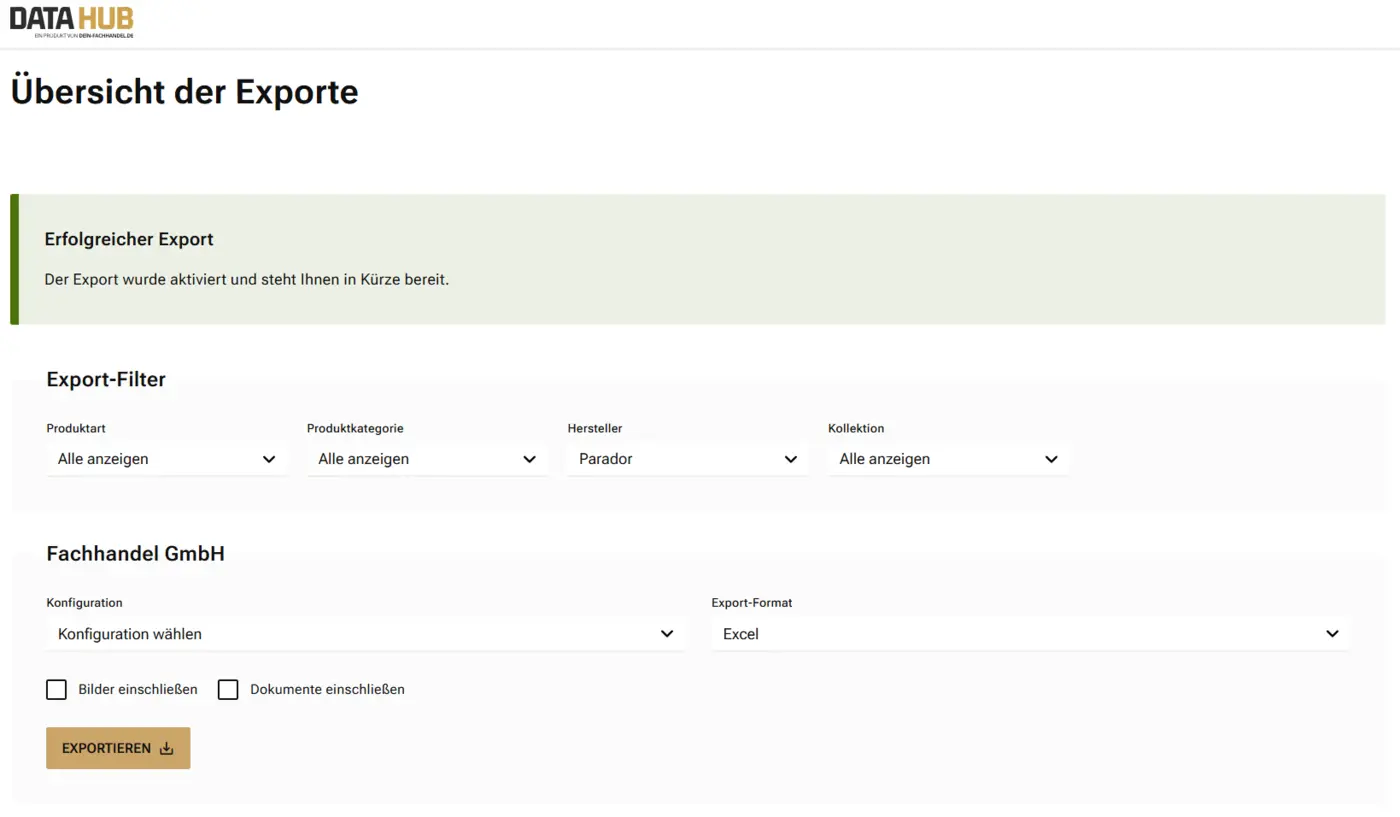The width and height of the screenshot is (1400, 817).
Task: Click the chevron arrow of the Kollektion filter
Action: click(x=1051, y=459)
